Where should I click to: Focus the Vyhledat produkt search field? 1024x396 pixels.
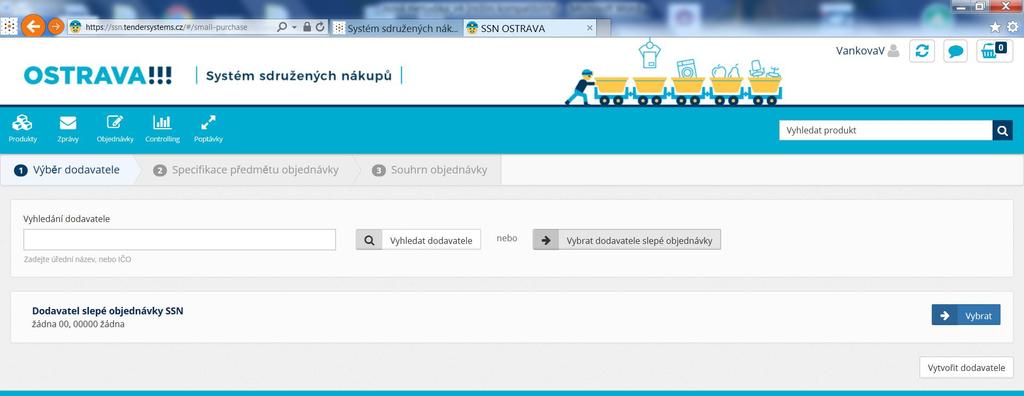click(886, 130)
